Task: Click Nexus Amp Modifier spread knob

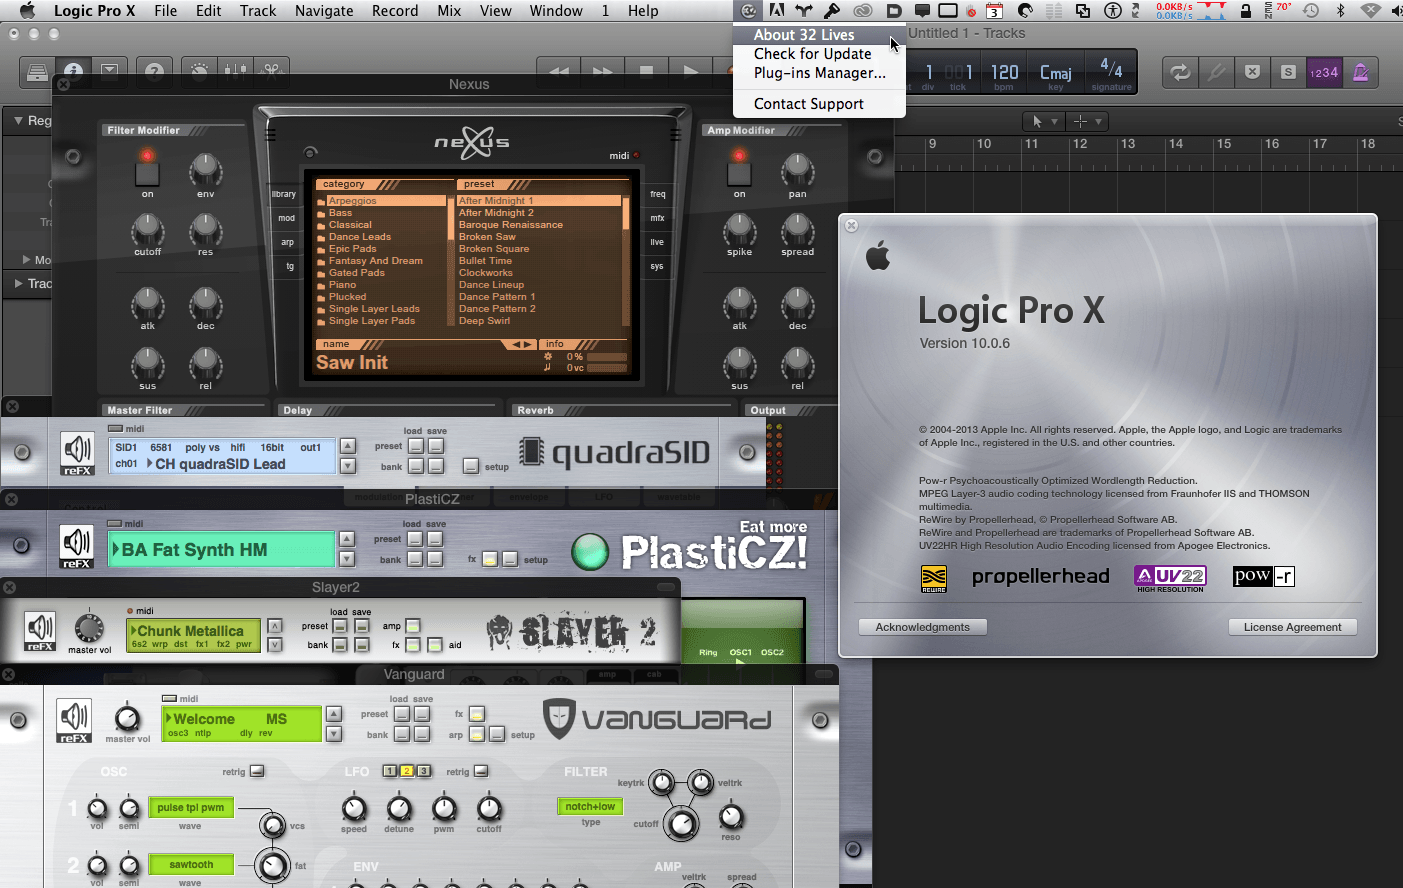Action: tap(797, 230)
